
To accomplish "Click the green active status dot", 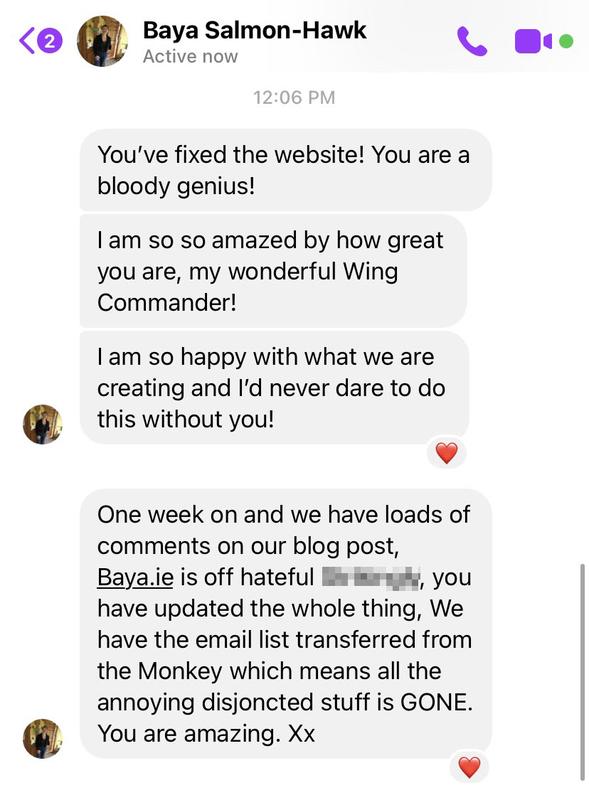I will 566,41.
